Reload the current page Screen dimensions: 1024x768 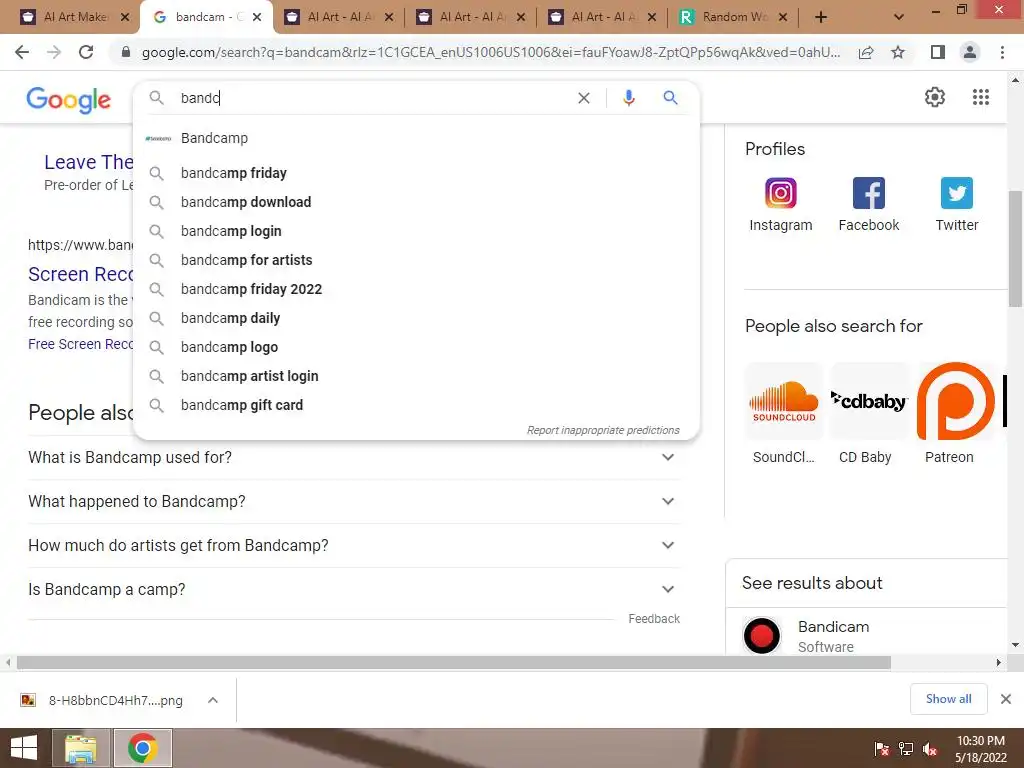click(x=86, y=52)
